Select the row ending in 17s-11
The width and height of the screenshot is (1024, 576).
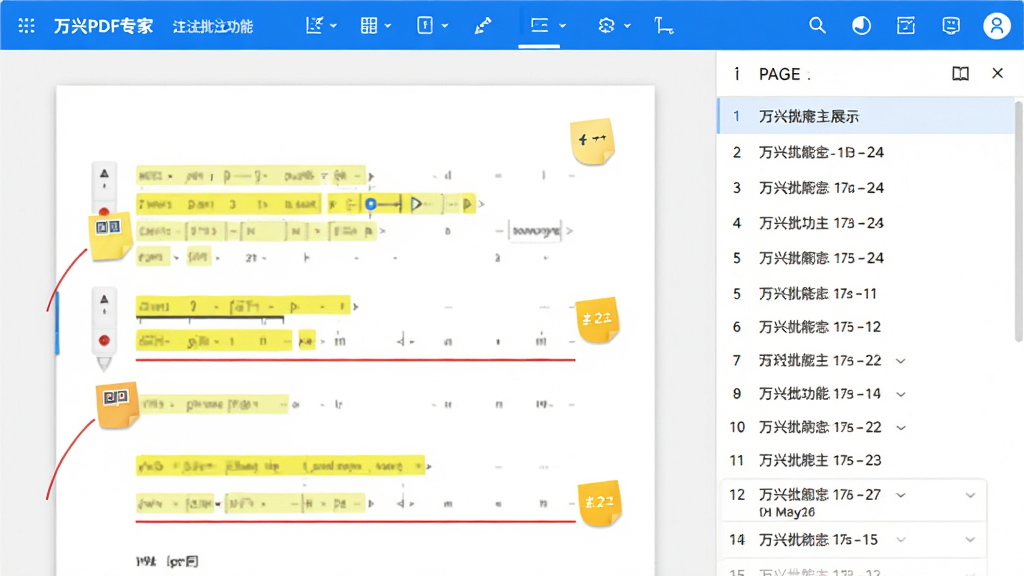pos(866,294)
